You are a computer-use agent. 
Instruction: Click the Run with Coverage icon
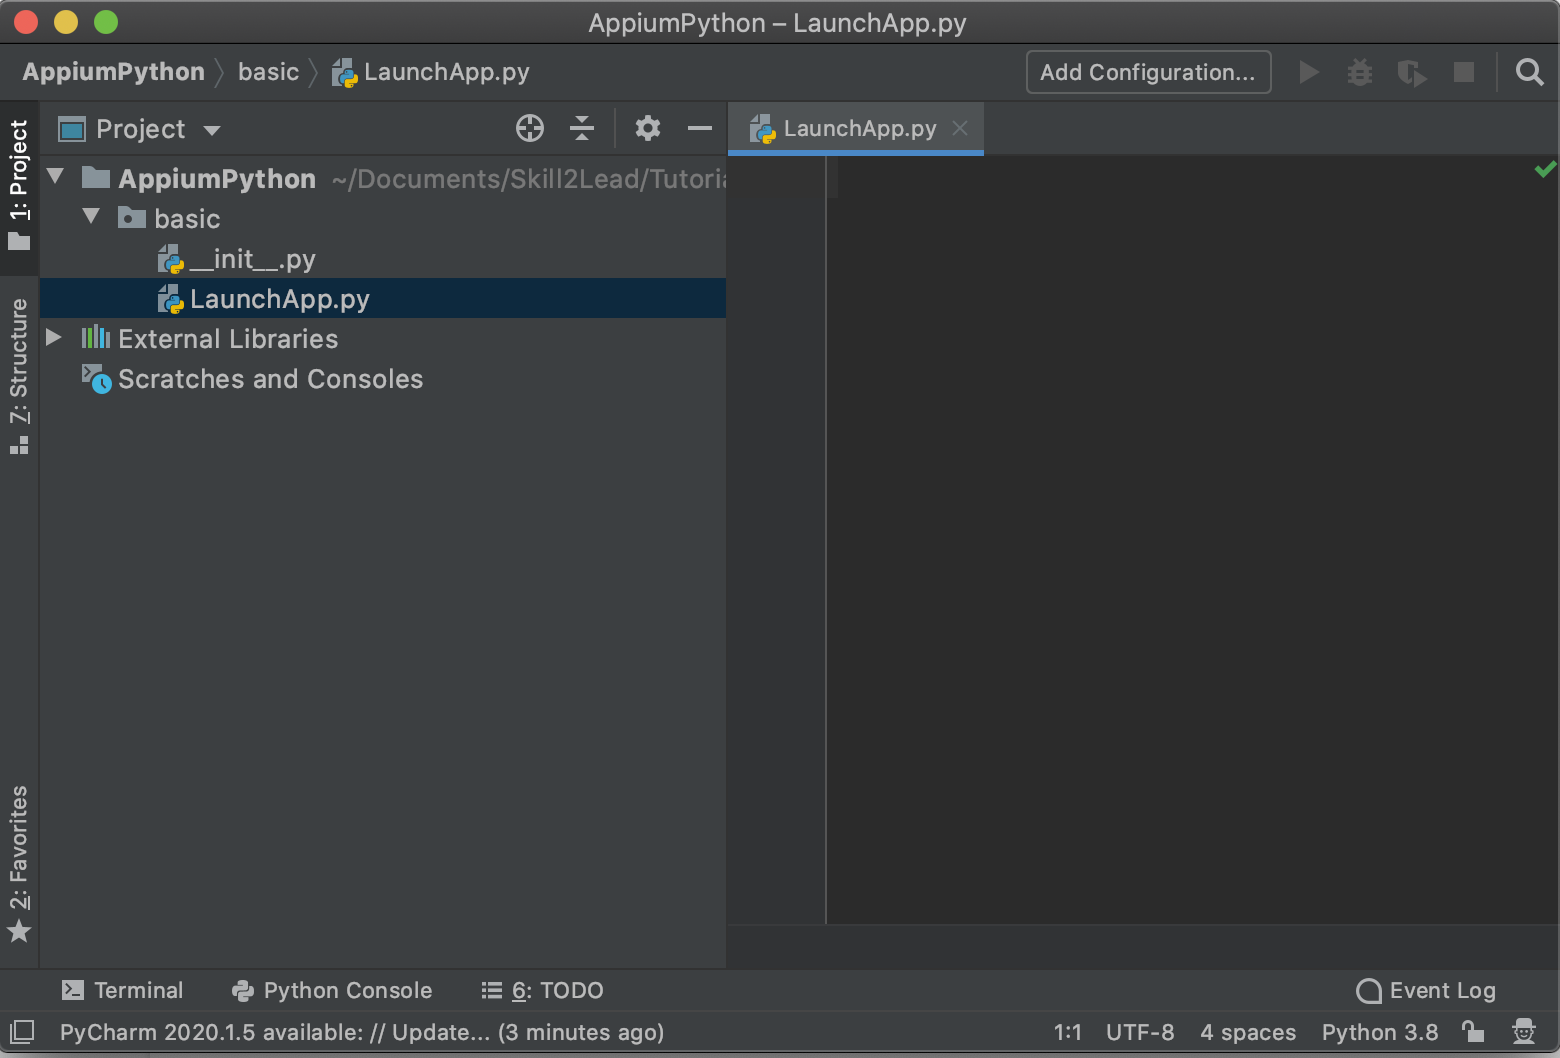(1411, 72)
